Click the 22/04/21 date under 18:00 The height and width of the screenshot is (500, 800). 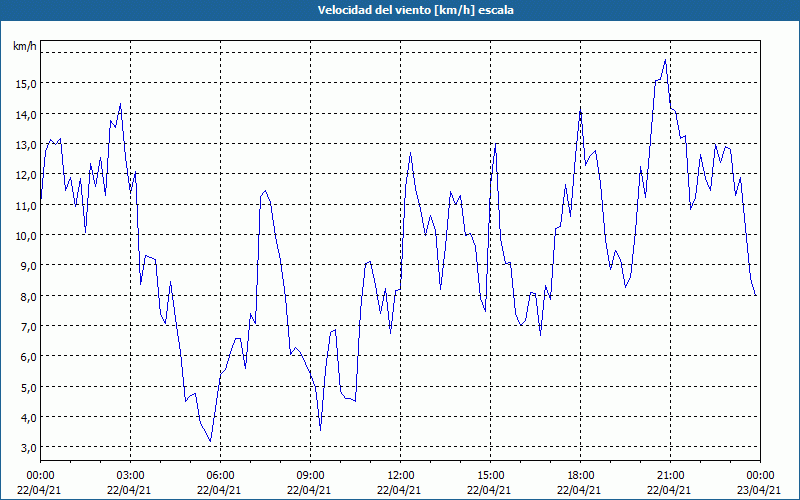point(579,490)
